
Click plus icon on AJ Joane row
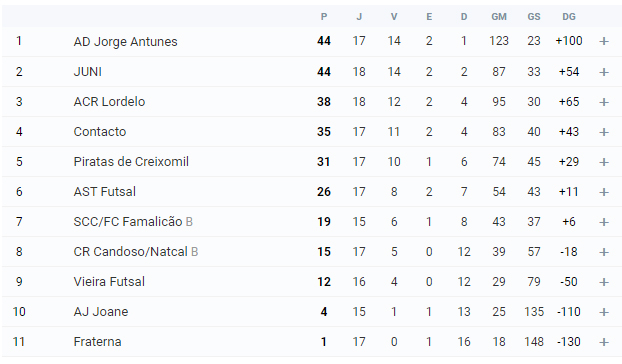[x=604, y=312]
